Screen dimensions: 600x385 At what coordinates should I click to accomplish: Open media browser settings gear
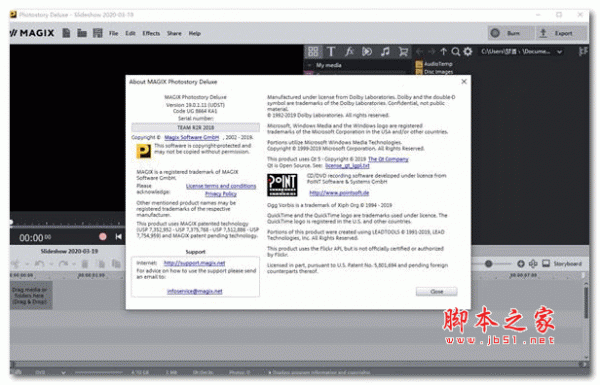pyautogui.click(x=468, y=51)
